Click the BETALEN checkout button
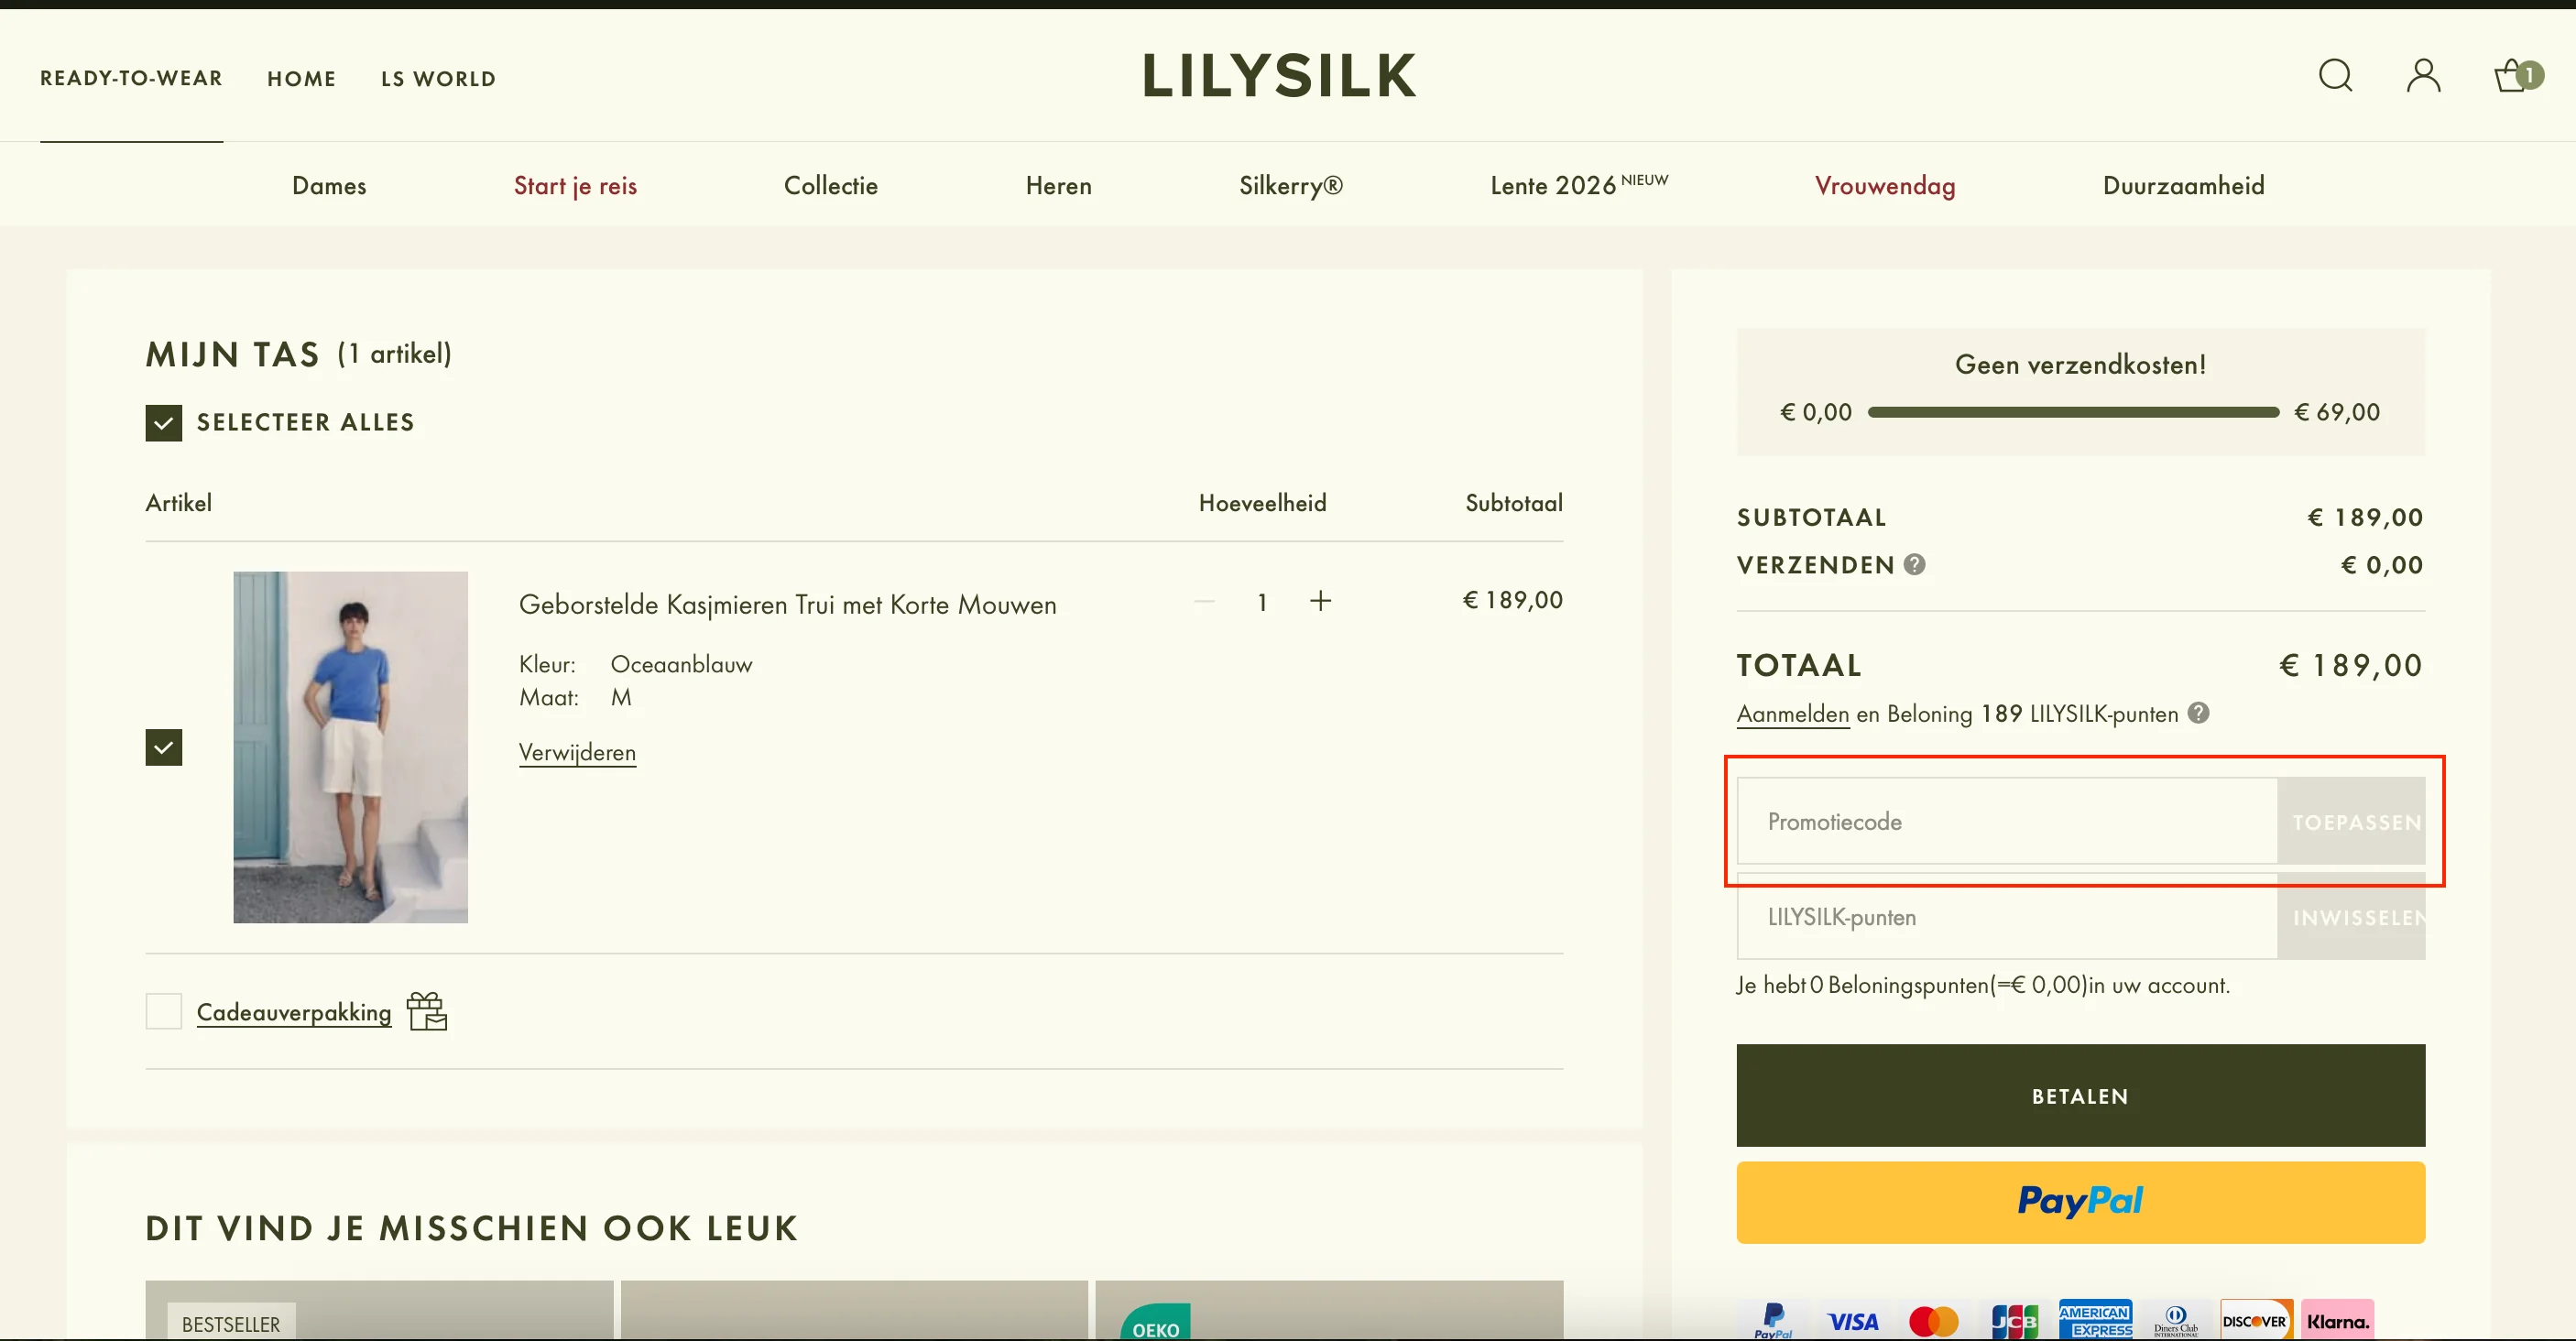This screenshot has width=2576, height=1341. (2080, 1095)
